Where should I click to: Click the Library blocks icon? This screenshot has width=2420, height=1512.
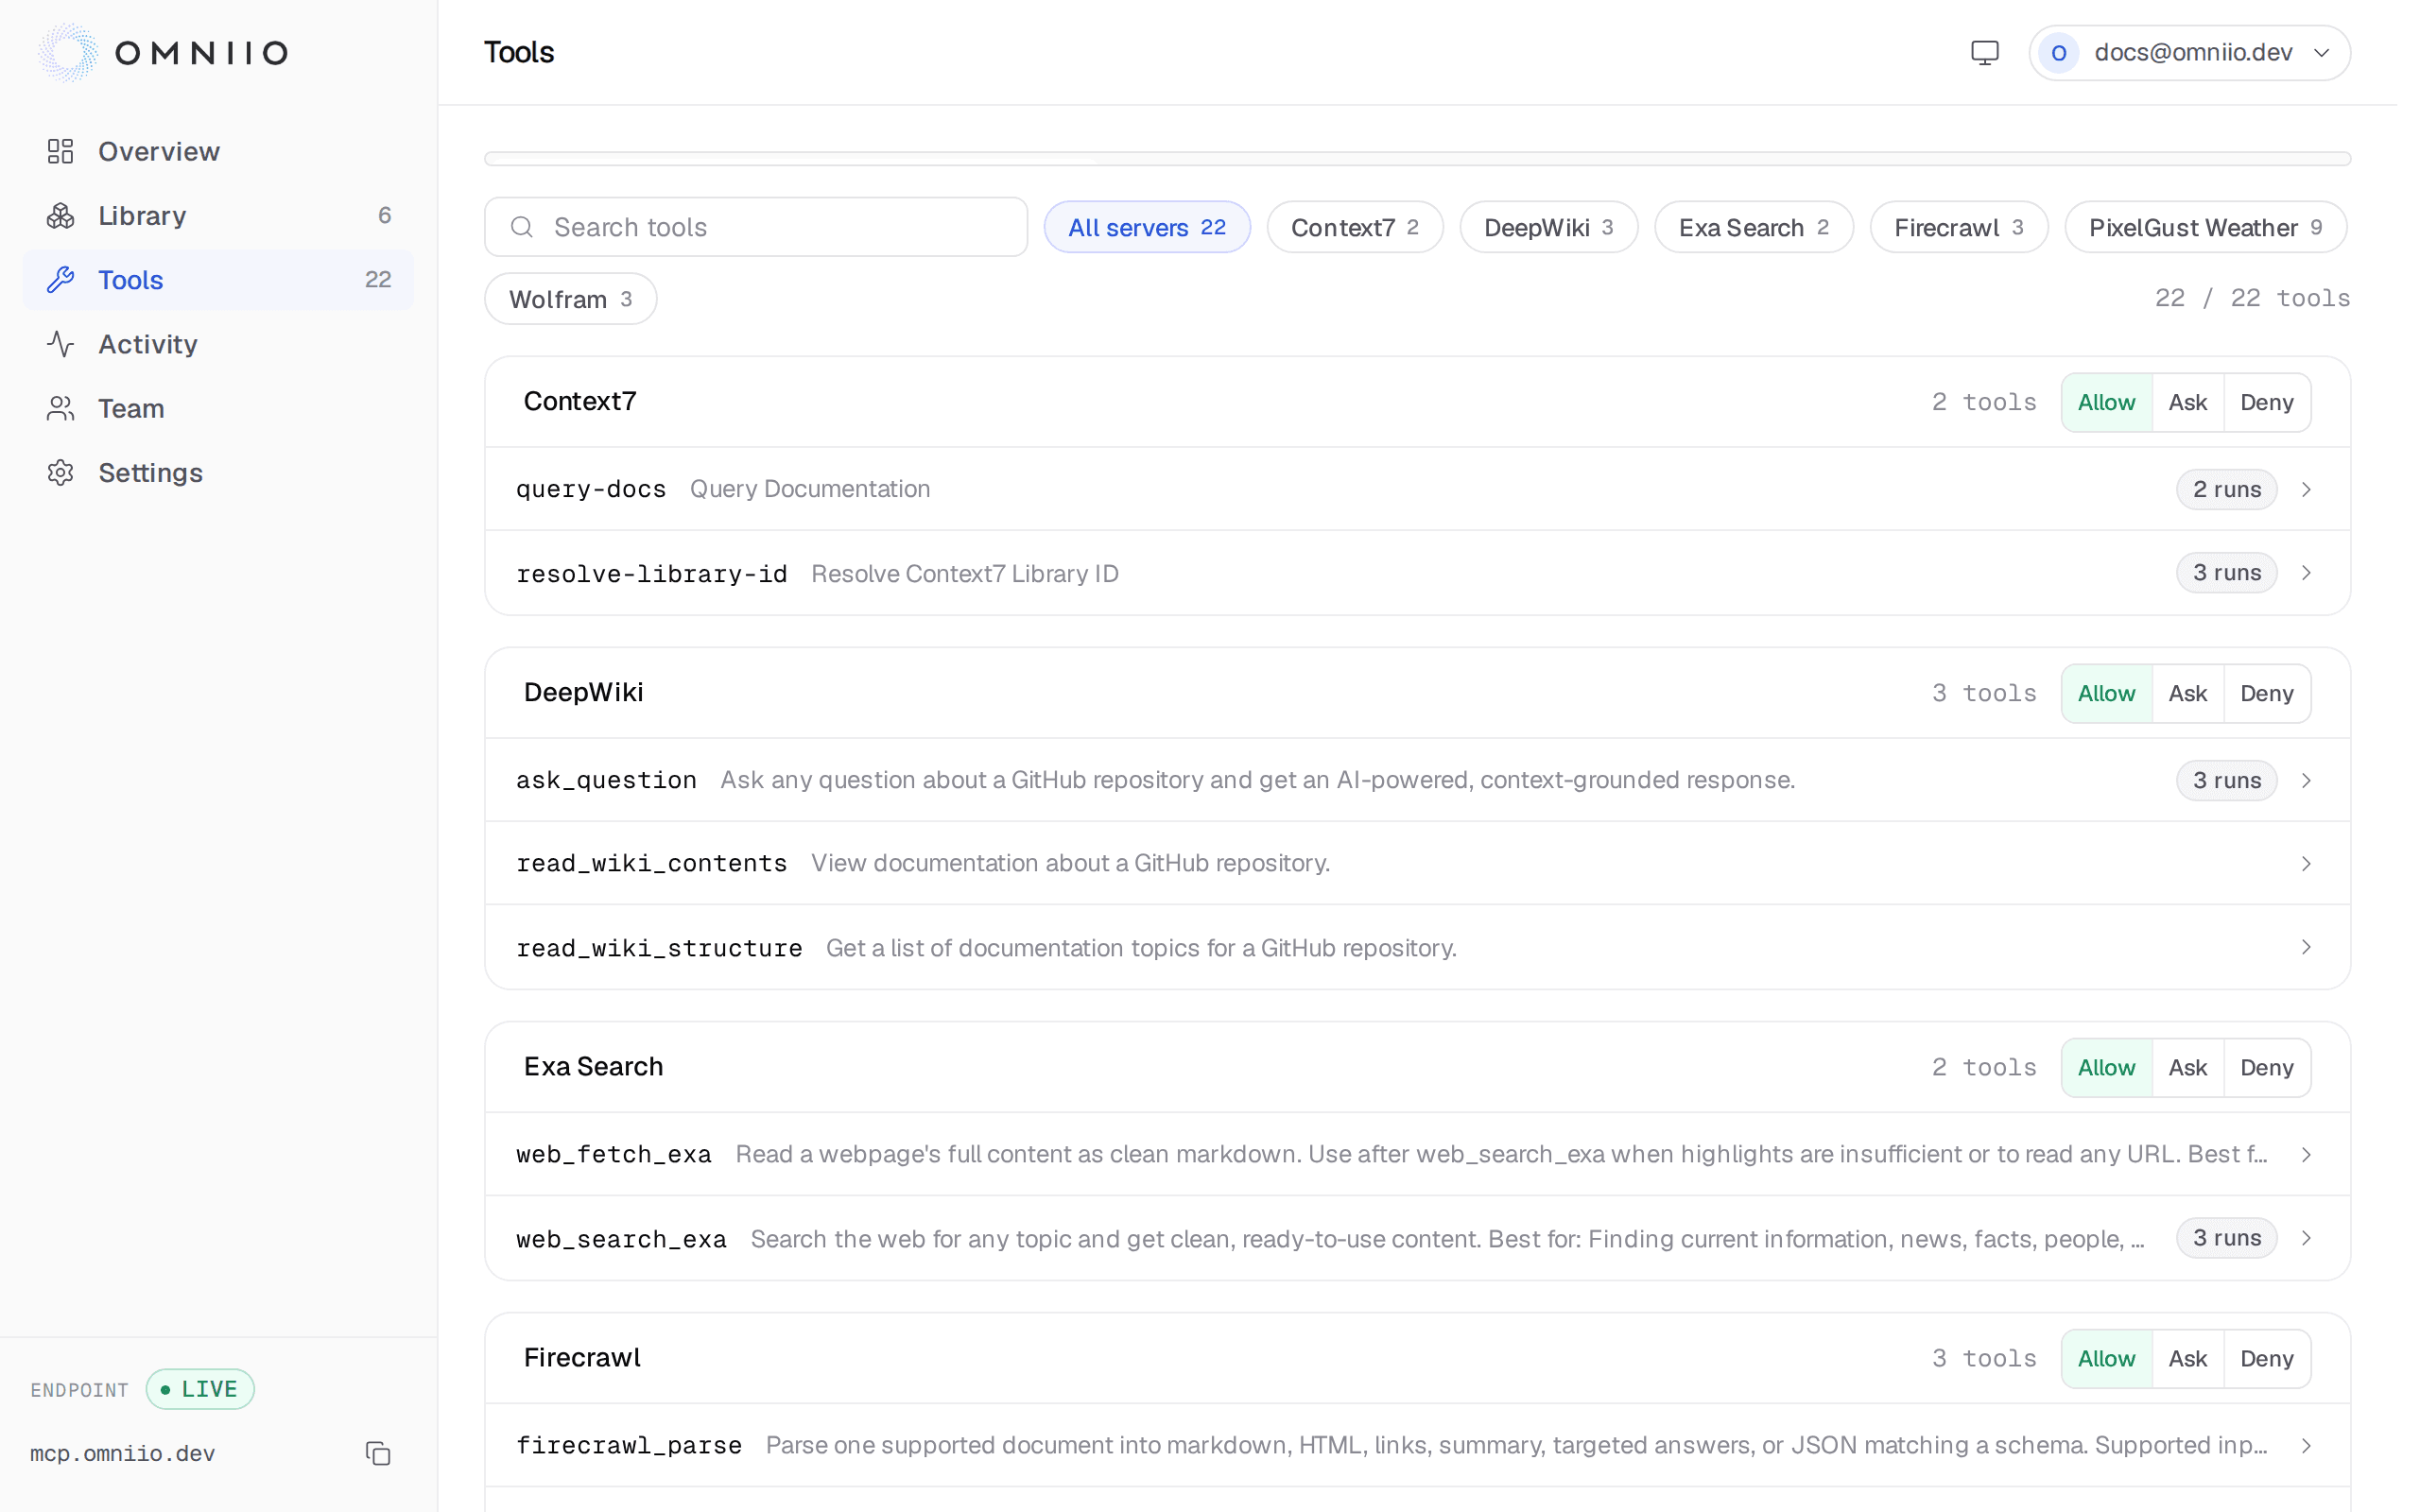tap(61, 215)
